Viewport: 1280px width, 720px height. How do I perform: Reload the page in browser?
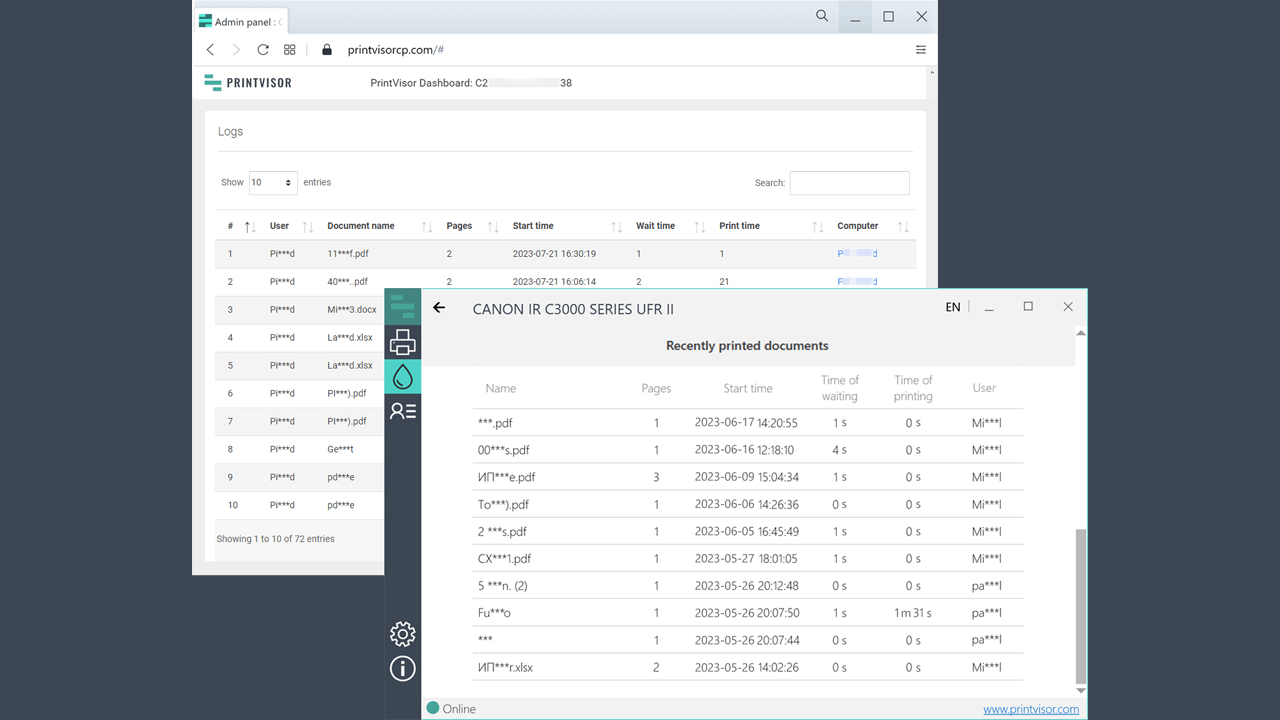[263, 50]
